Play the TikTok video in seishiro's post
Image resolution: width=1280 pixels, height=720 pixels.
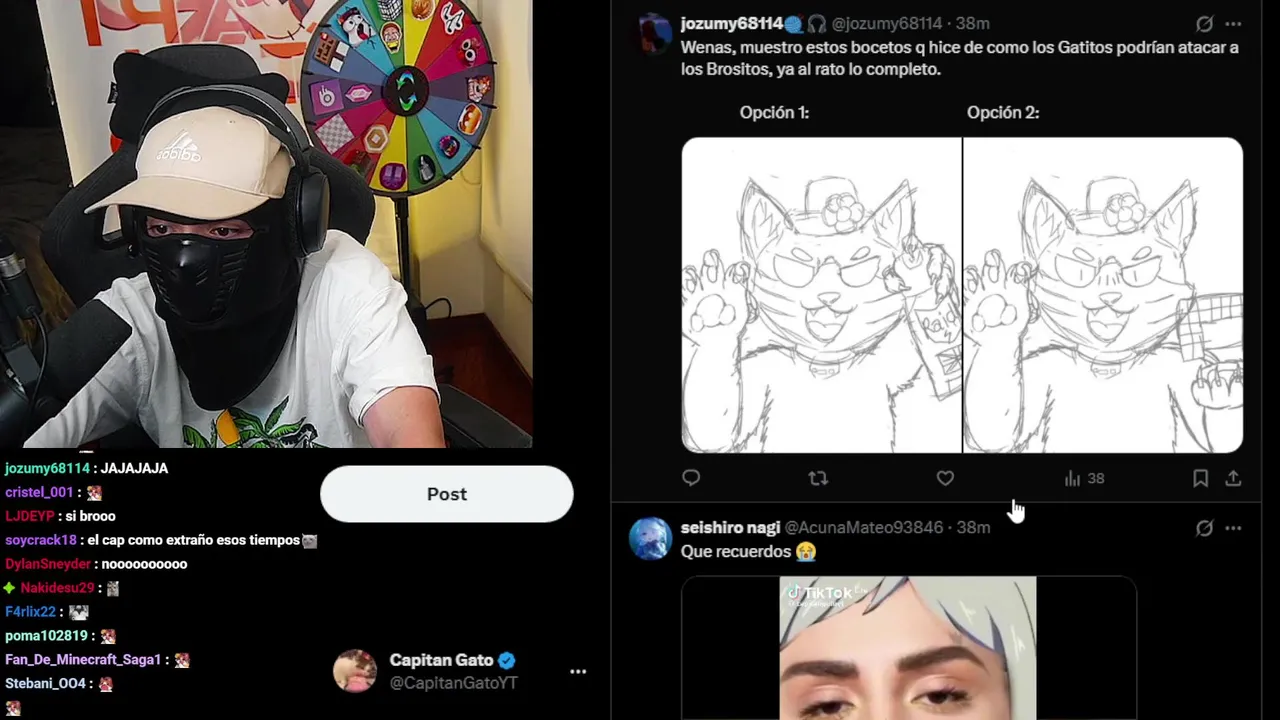[x=908, y=648]
